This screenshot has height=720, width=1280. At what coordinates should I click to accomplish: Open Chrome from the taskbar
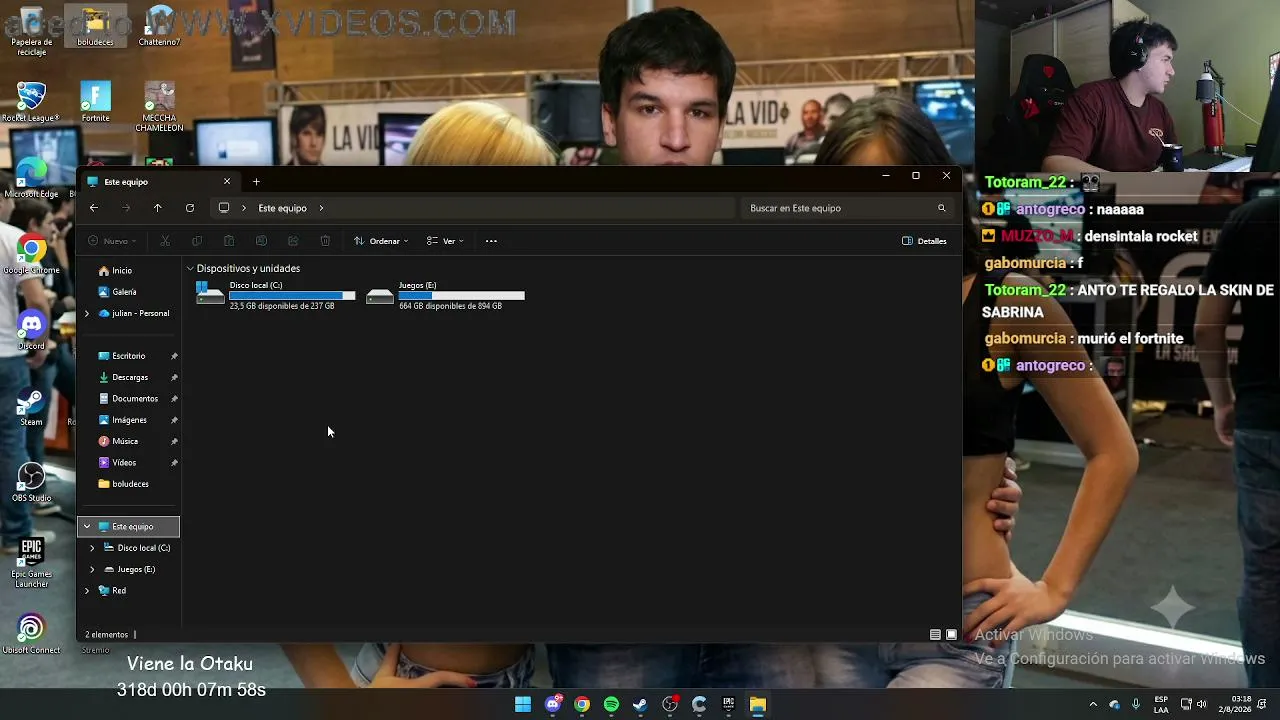(x=582, y=704)
